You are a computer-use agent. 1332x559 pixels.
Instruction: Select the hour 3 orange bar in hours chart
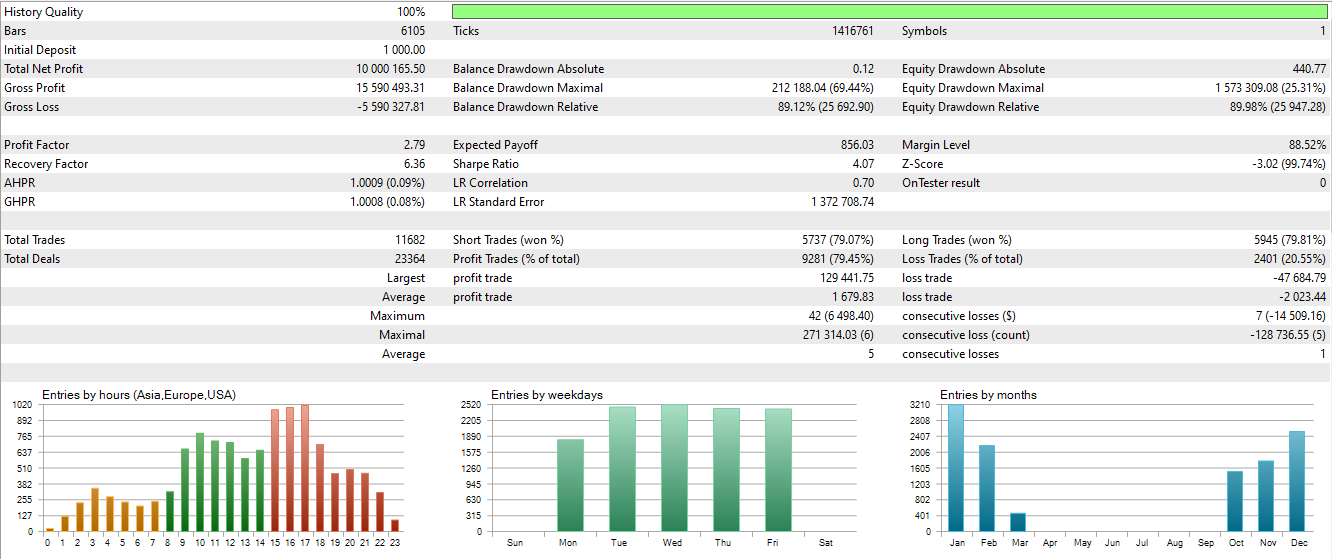(x=94, y=510)
